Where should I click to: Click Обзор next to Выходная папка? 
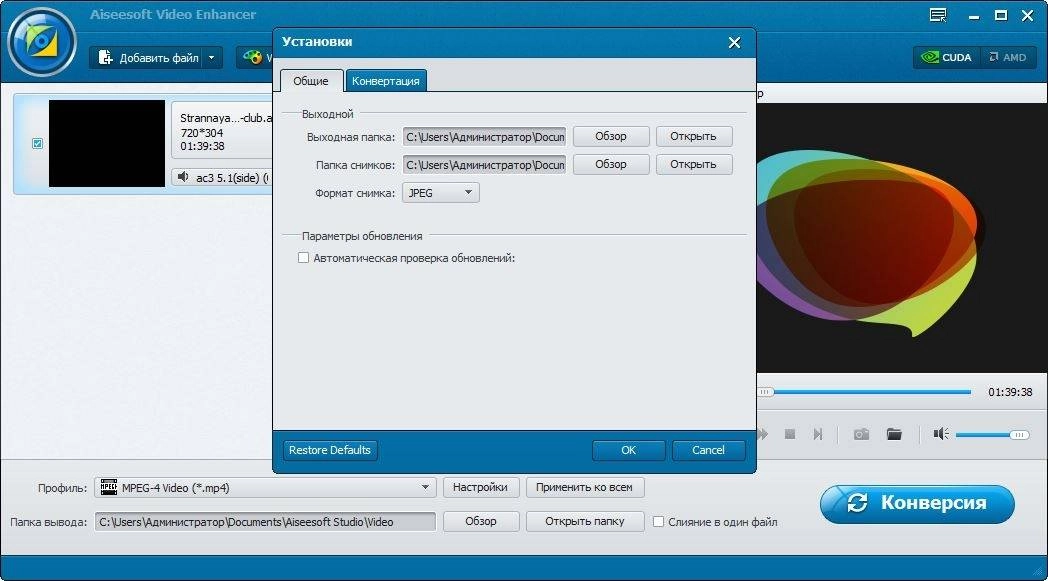click(611, 136)
